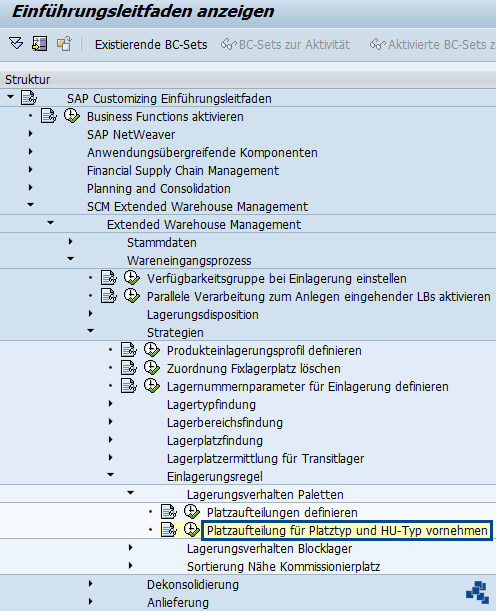This screenshot has width=496, height=611.
Task: Expand SAP NetWeaver node
Action: (31, 134)
